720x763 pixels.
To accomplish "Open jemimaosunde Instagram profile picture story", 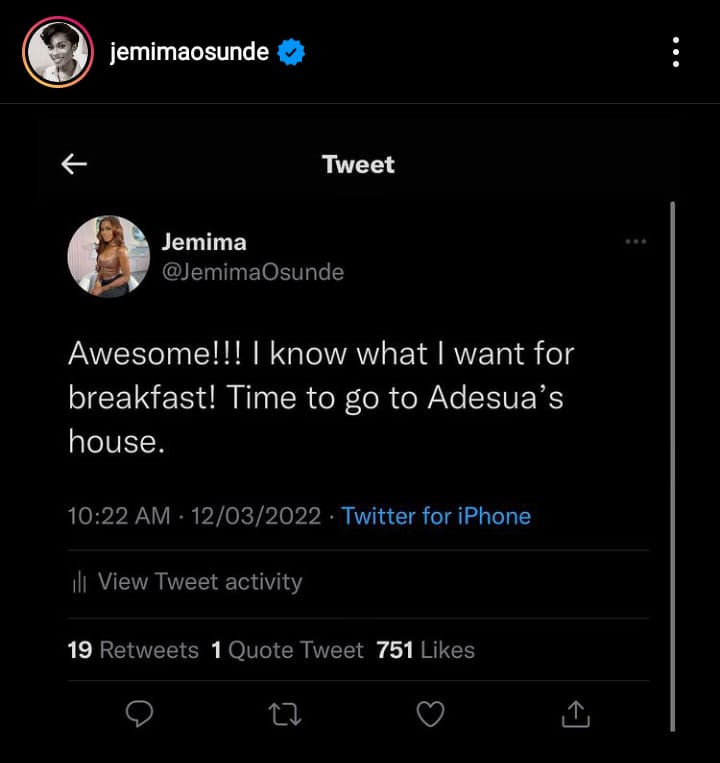I will [x=57, y=52].
